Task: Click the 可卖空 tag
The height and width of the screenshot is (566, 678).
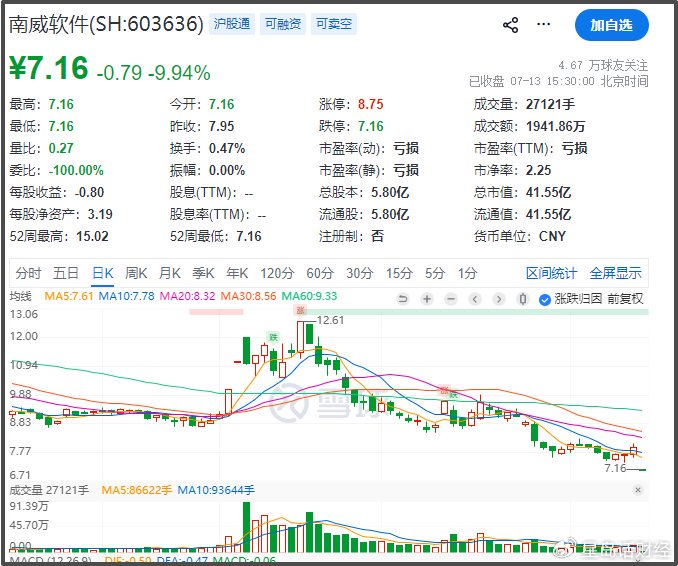Action: tap(333, 24)
